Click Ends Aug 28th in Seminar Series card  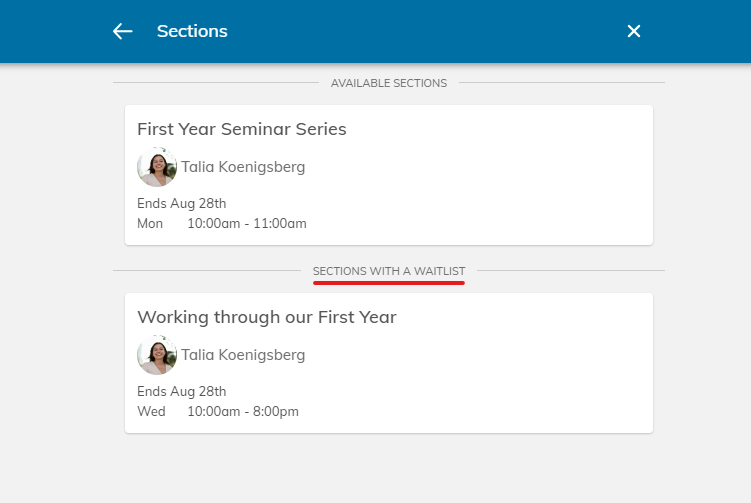tap(181, 203)
